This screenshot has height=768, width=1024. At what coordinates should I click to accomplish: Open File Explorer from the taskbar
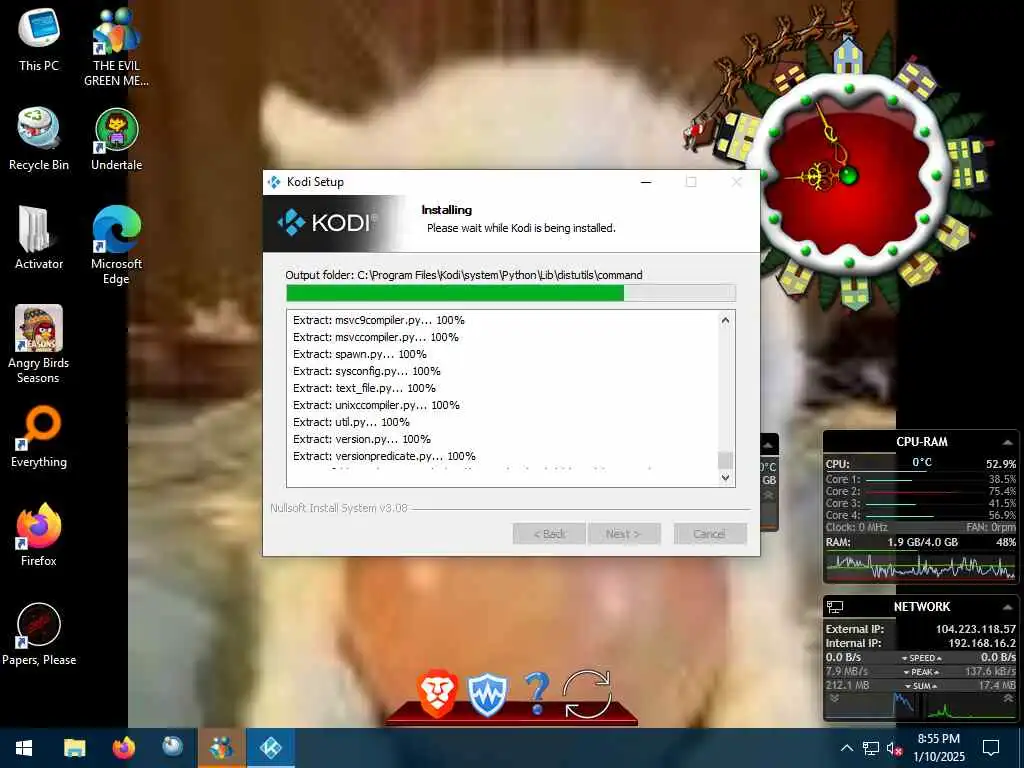point(74,748)
